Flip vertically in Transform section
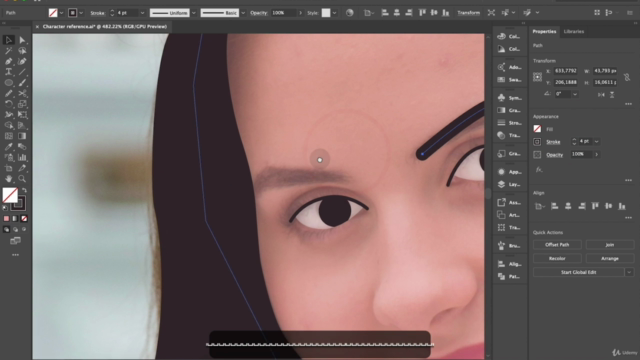Image resolution: width=640 pixels, height=360 pixels. pos(612,94)
